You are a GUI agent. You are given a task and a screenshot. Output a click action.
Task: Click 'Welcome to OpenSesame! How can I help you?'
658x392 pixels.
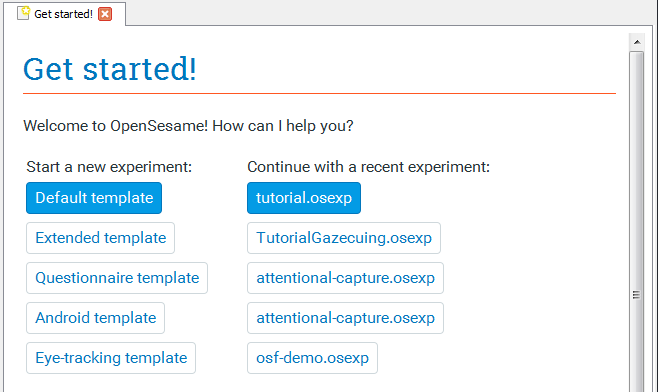tap(188, 126)
